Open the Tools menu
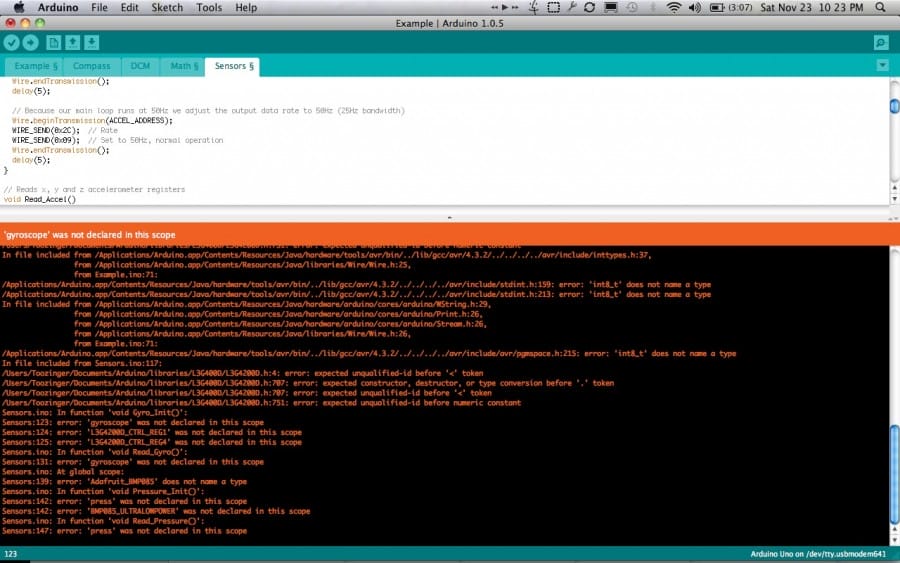 [209, 7]
